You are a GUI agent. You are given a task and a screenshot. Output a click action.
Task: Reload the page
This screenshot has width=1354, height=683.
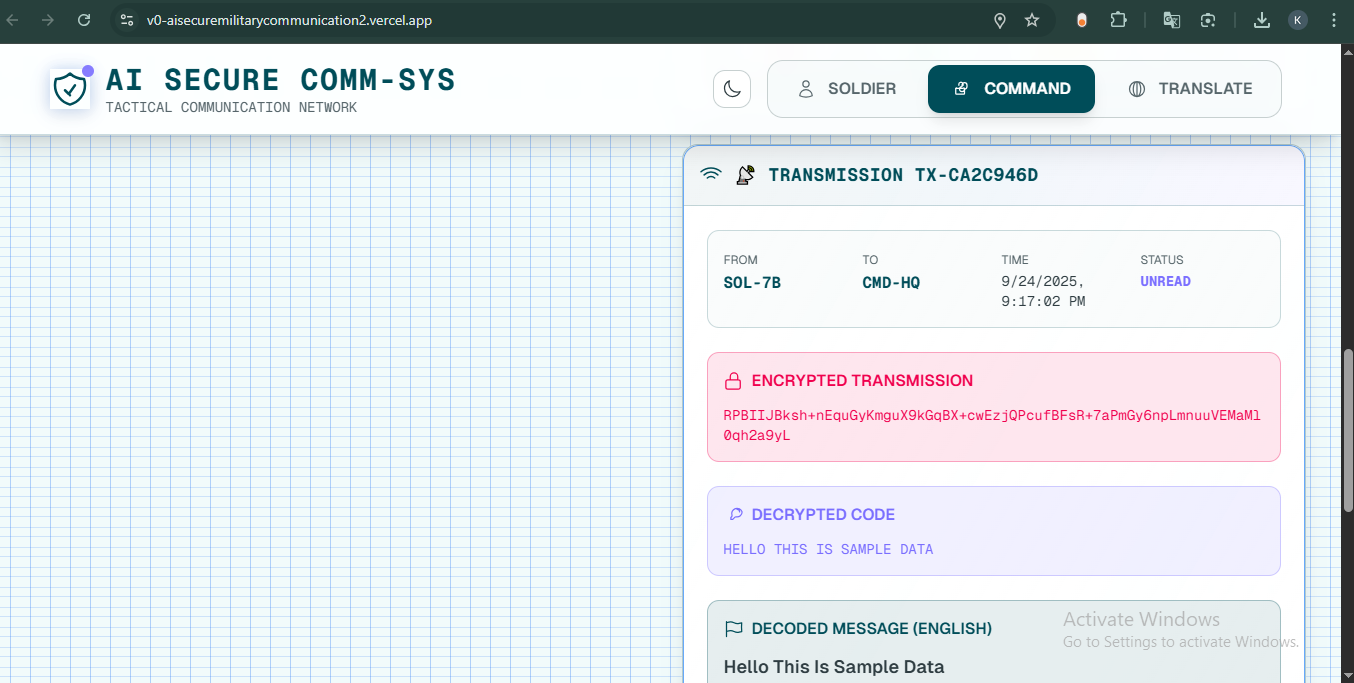[x=84, y=20]
